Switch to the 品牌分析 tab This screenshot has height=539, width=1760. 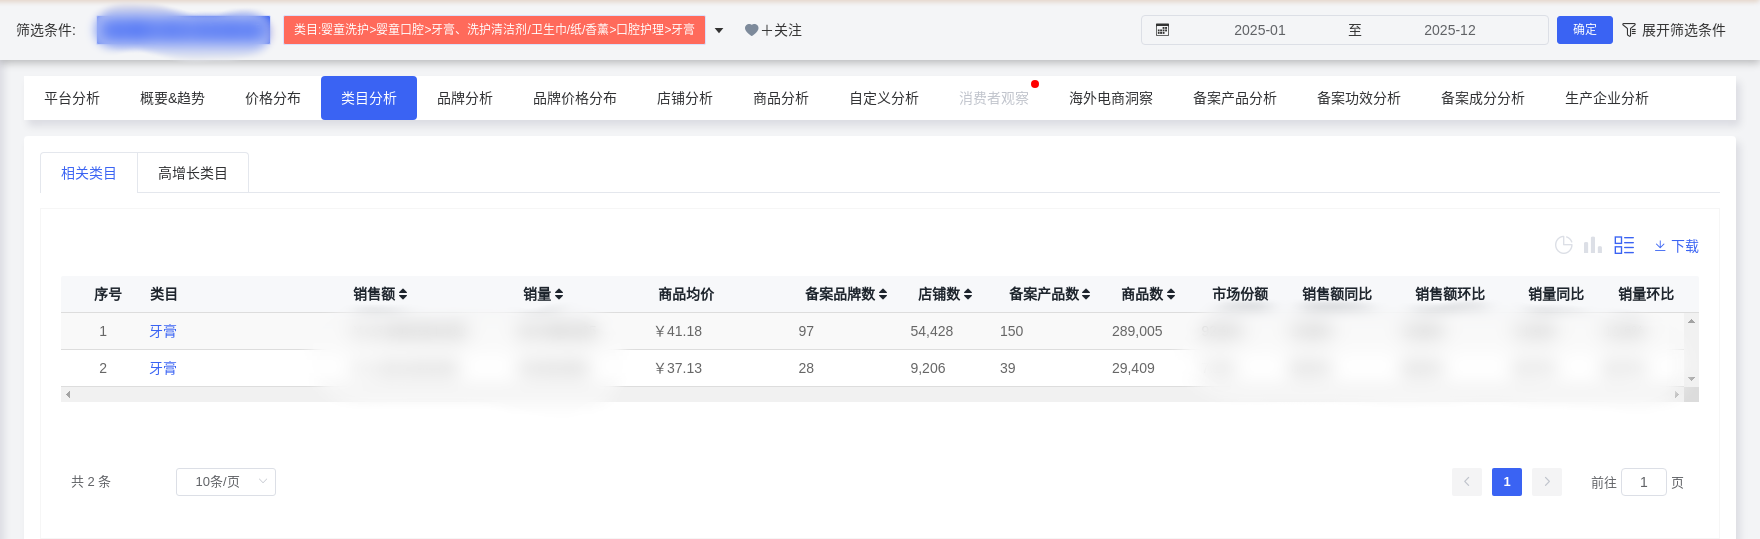coord(465,98)
